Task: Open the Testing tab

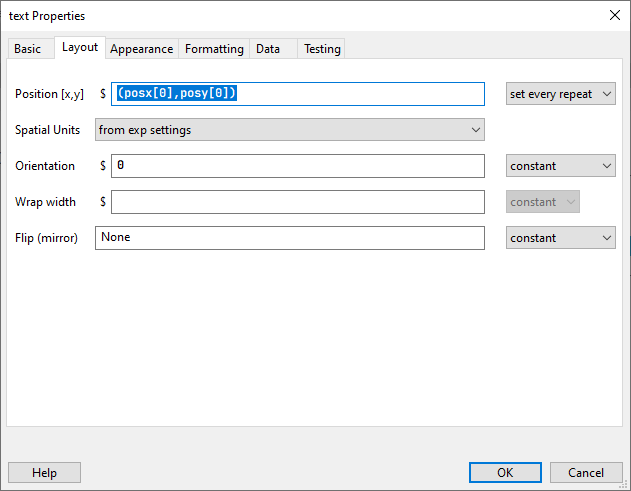Action: [x=322, y=48]
